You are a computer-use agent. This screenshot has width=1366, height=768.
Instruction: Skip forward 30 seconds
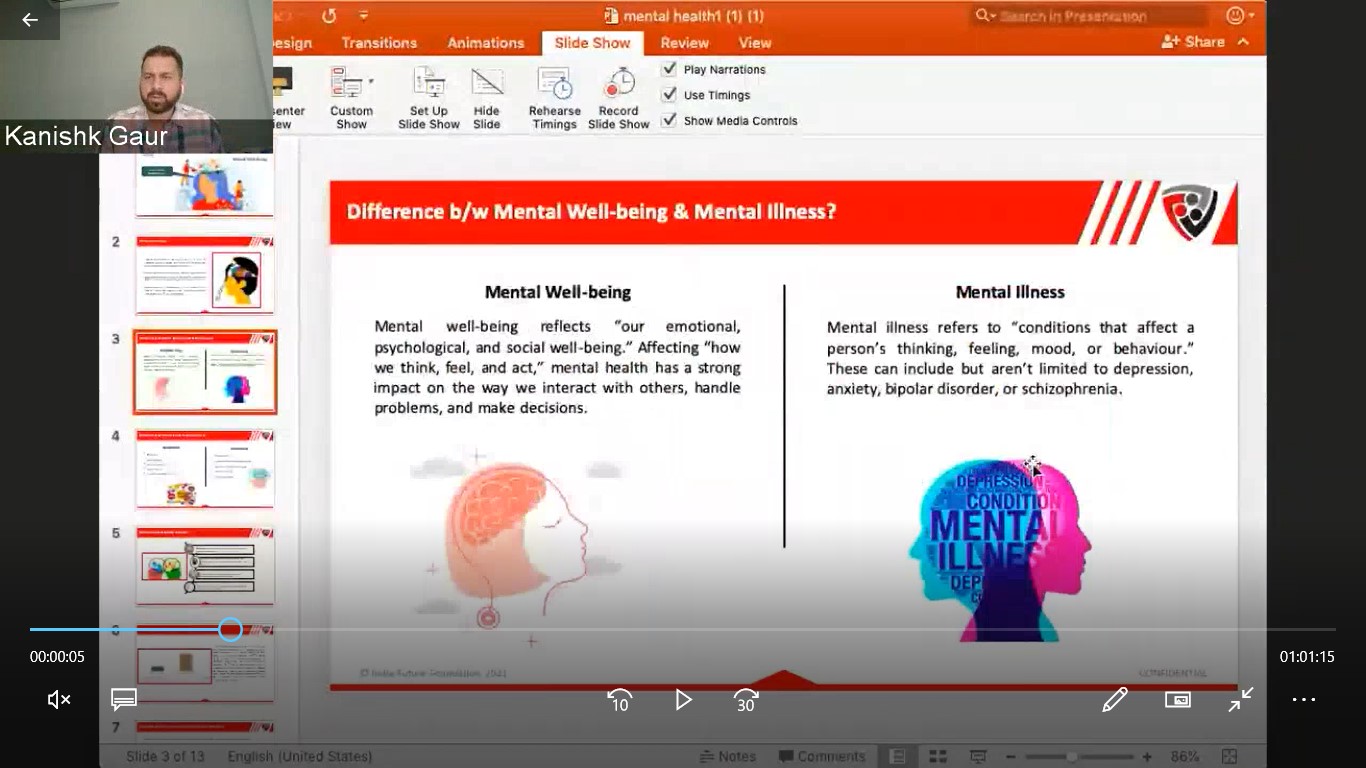coord(746,700)
